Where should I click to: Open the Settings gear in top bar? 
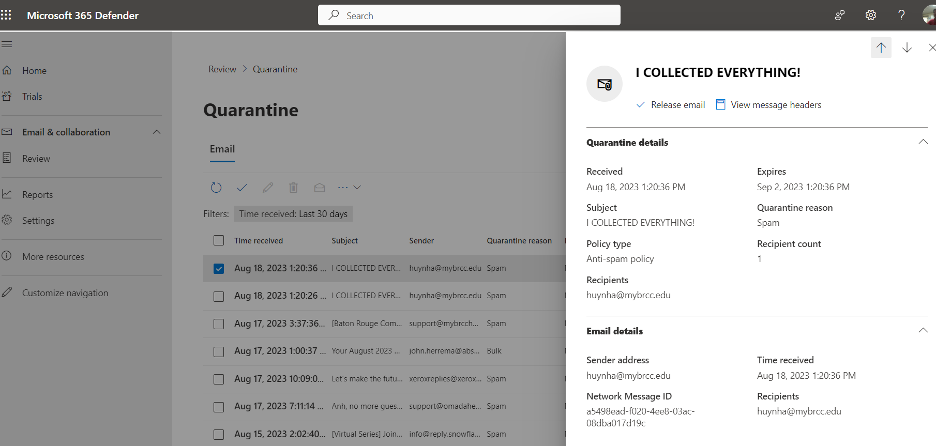(871, 15)
